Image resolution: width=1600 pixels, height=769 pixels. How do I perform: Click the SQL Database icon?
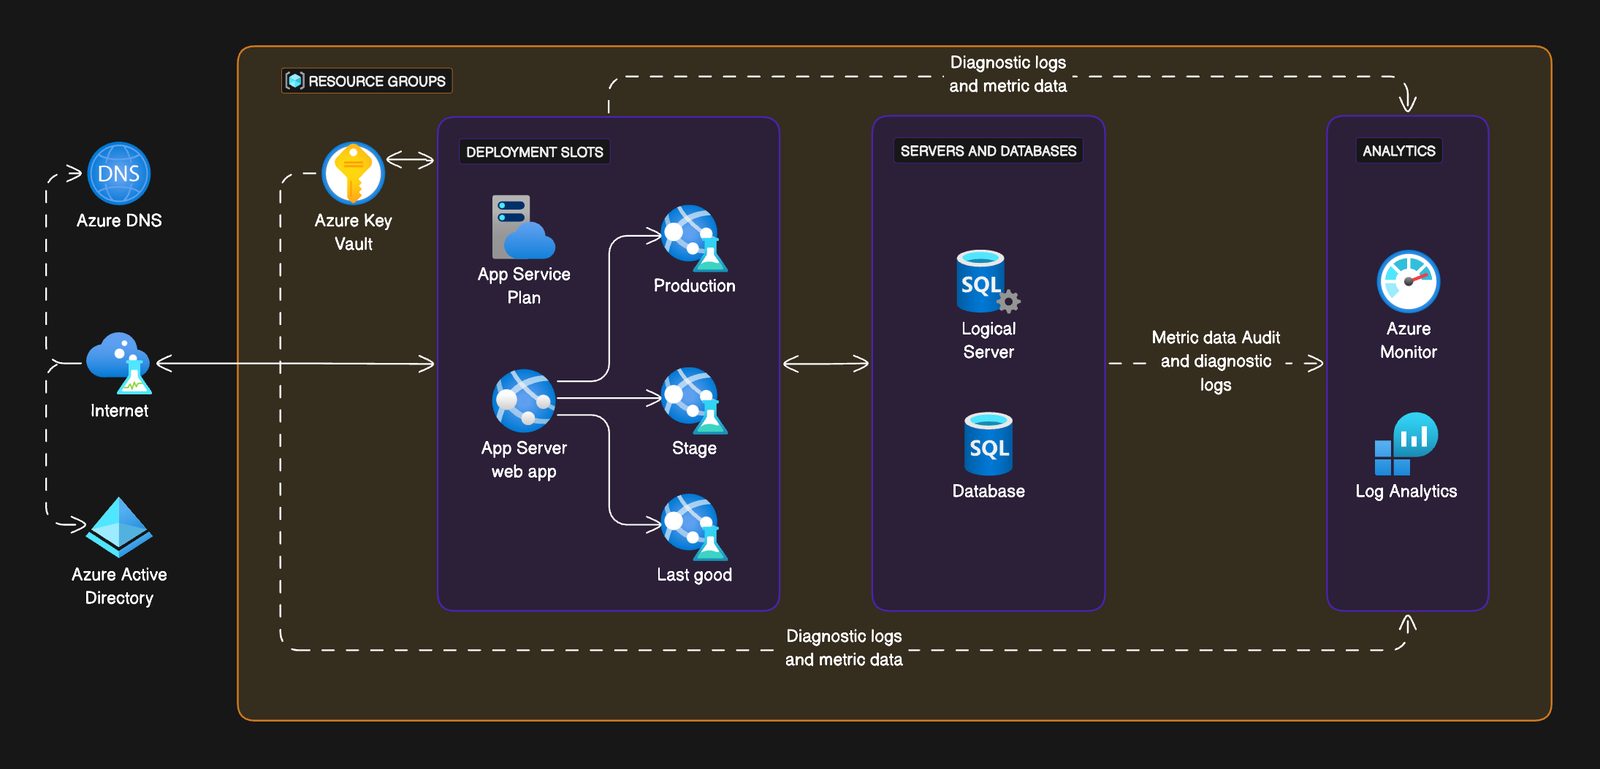(988, 444)
